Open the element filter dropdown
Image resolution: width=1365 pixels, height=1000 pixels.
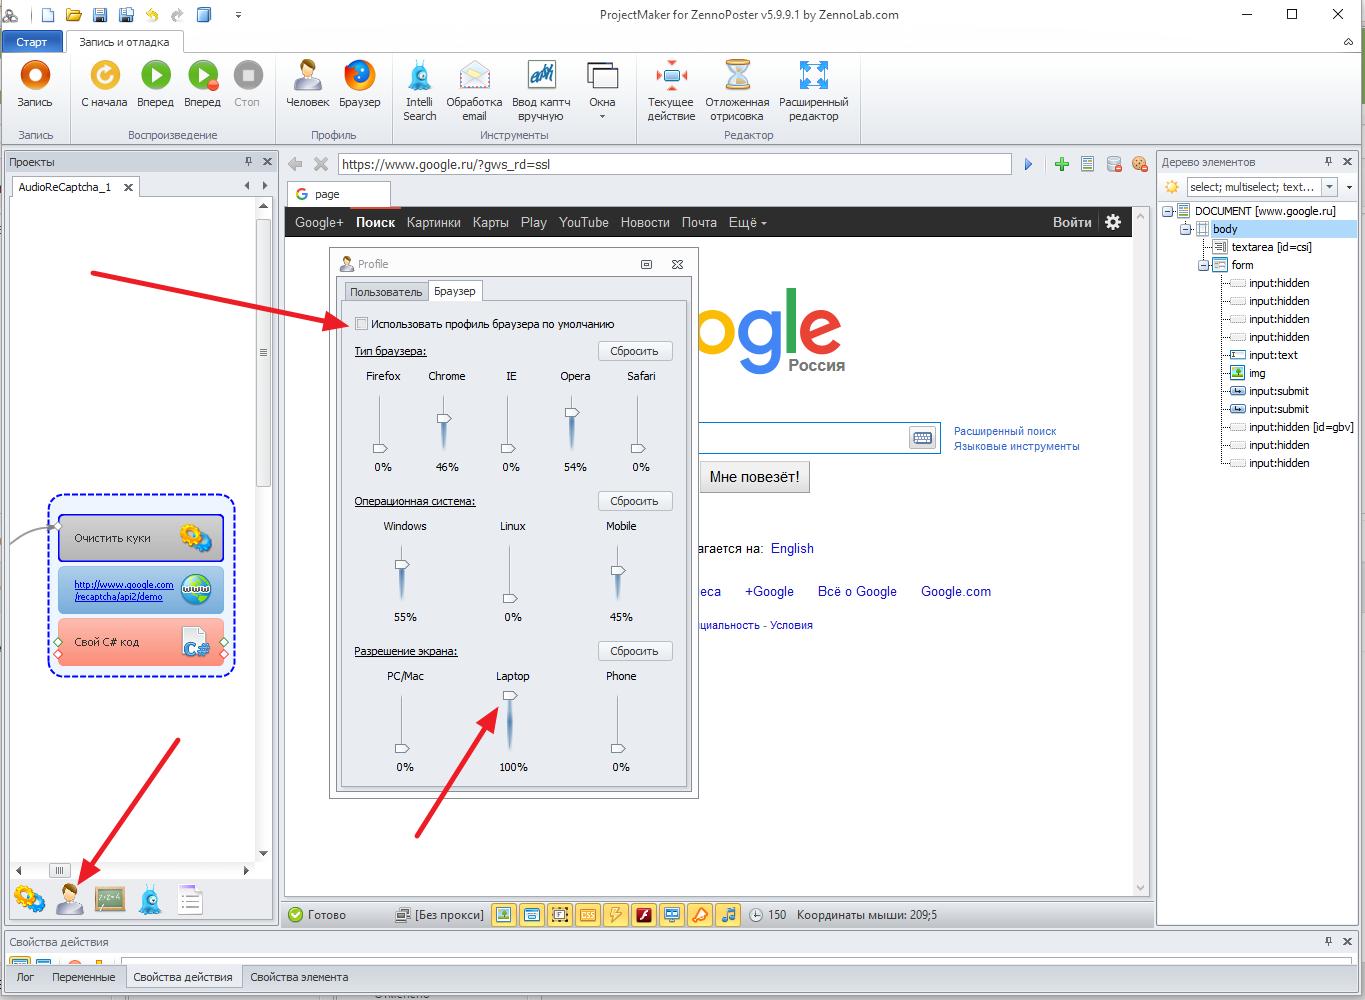[1329, 187]
